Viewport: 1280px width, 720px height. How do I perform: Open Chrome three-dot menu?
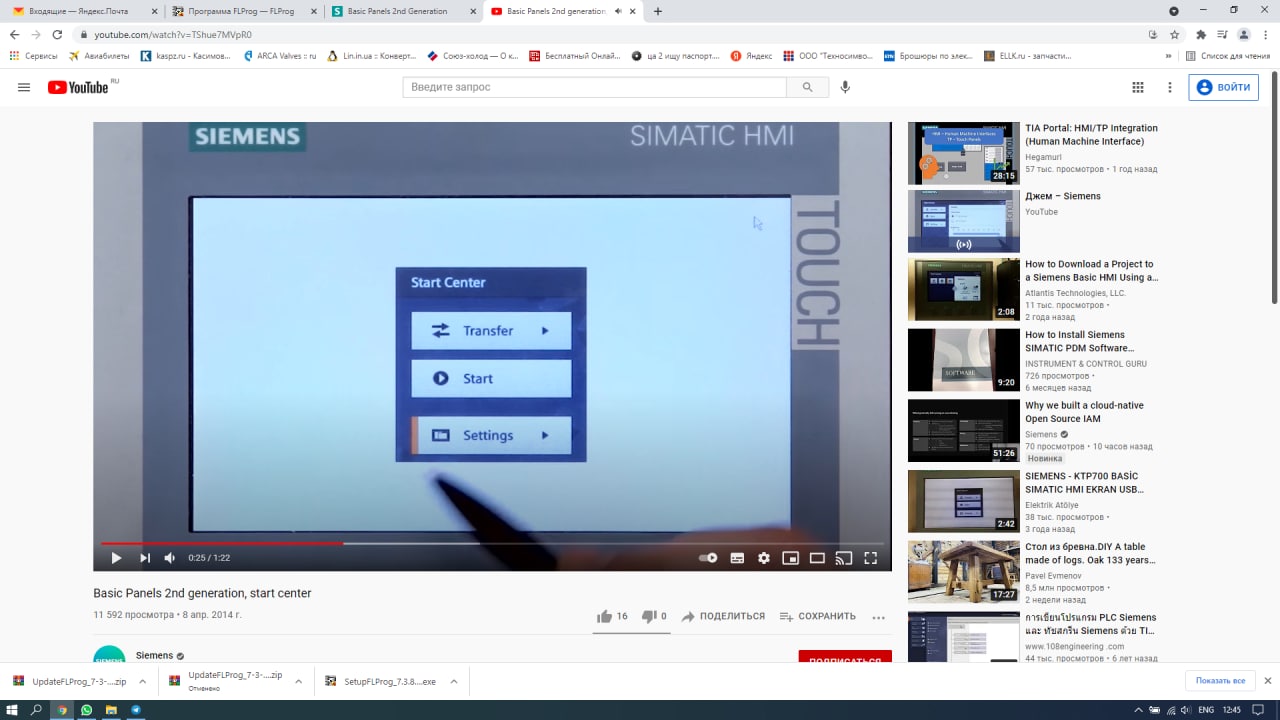1266,34
